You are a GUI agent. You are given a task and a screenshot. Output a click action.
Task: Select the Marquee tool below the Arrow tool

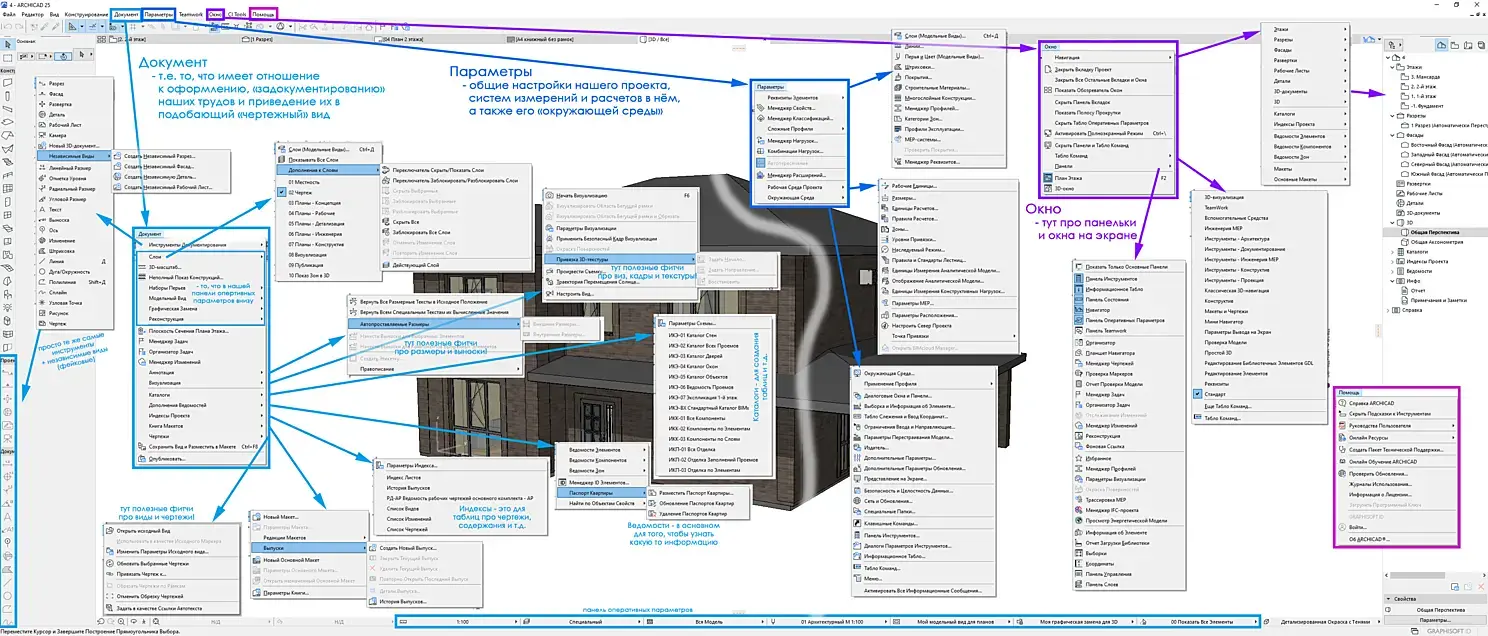[7, 60]
